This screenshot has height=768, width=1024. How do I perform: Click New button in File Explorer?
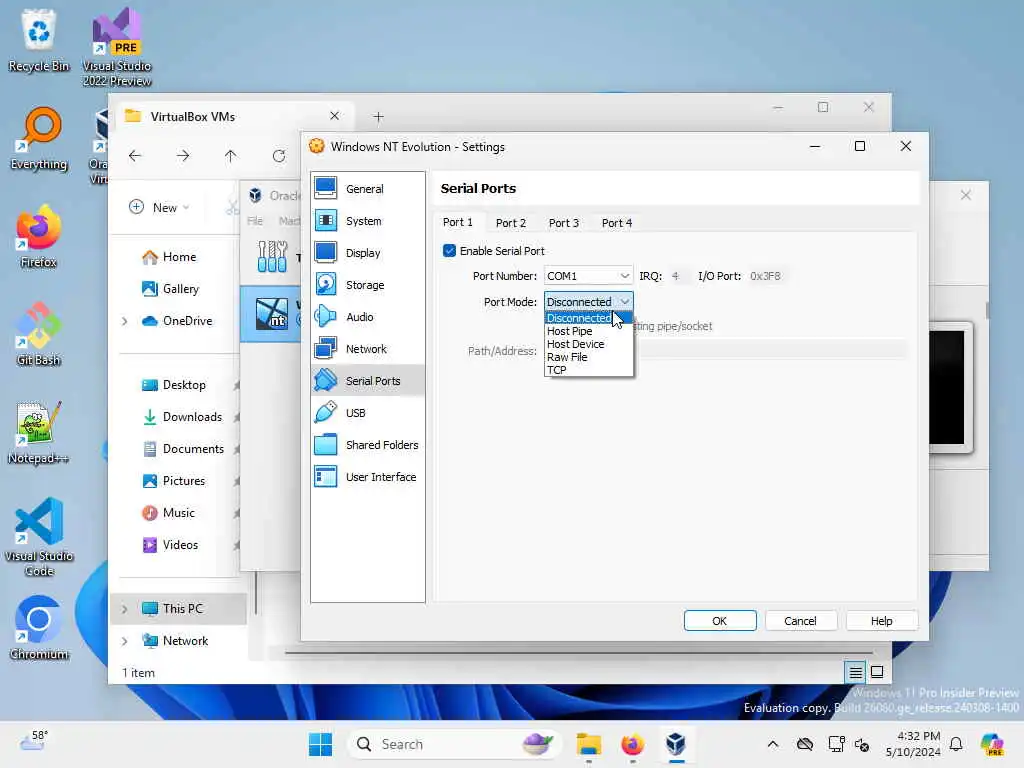(x=159, y=208)
